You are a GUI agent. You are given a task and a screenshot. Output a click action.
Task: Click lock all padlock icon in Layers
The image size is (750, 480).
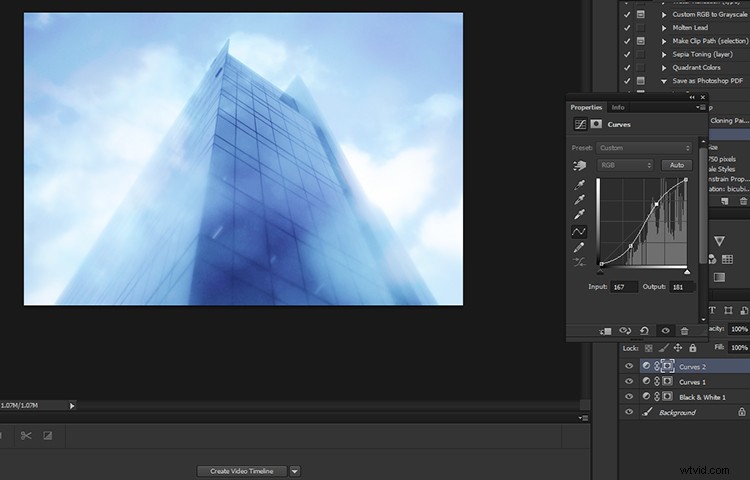tap(692, 348)
